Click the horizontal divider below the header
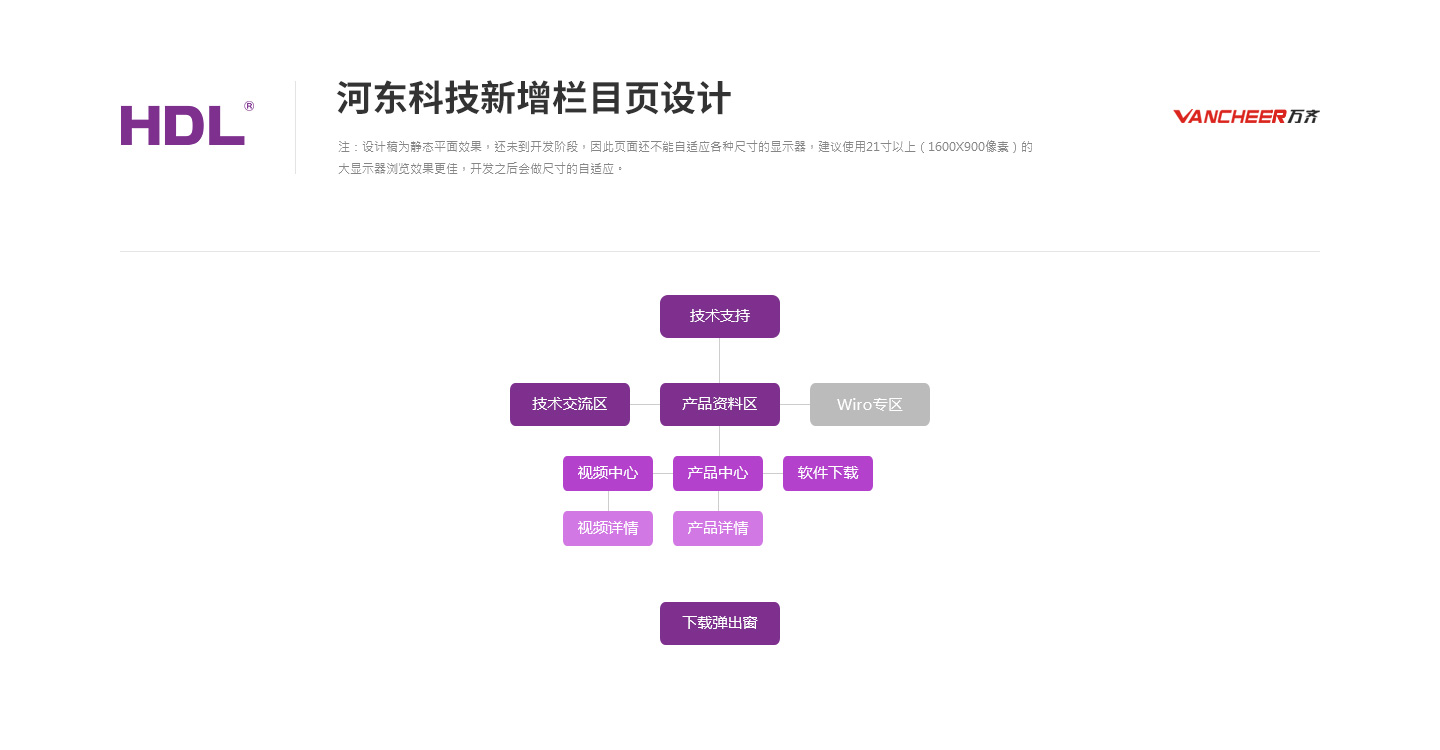 [x=720, y=251]
